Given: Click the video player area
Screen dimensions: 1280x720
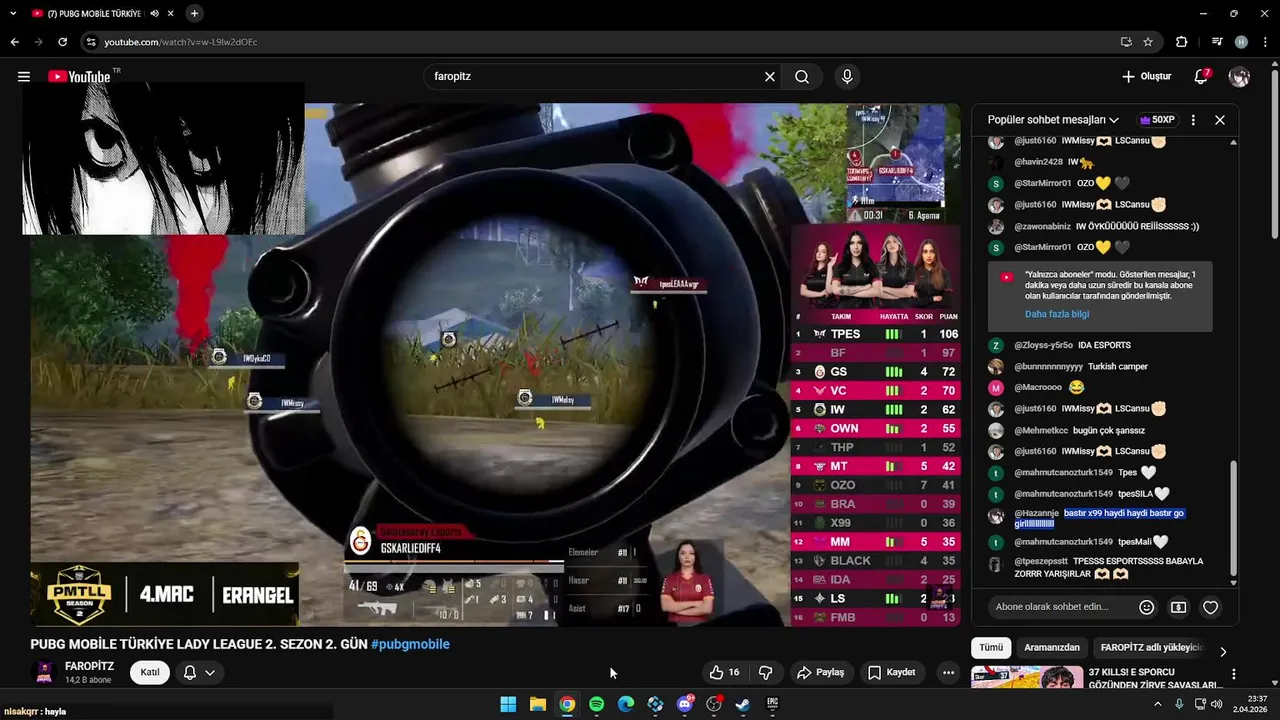Looking at the screenshot, I should (495, 365).
